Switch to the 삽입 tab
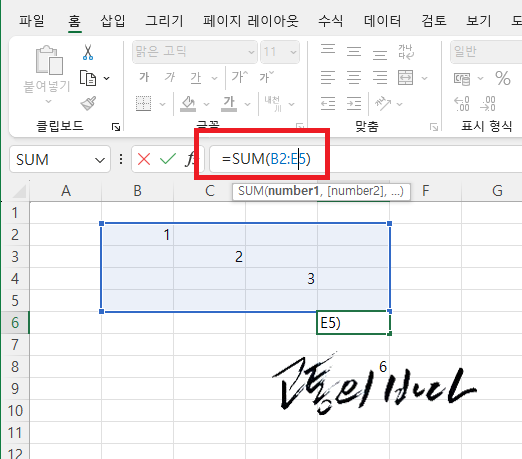 (113, 21)
